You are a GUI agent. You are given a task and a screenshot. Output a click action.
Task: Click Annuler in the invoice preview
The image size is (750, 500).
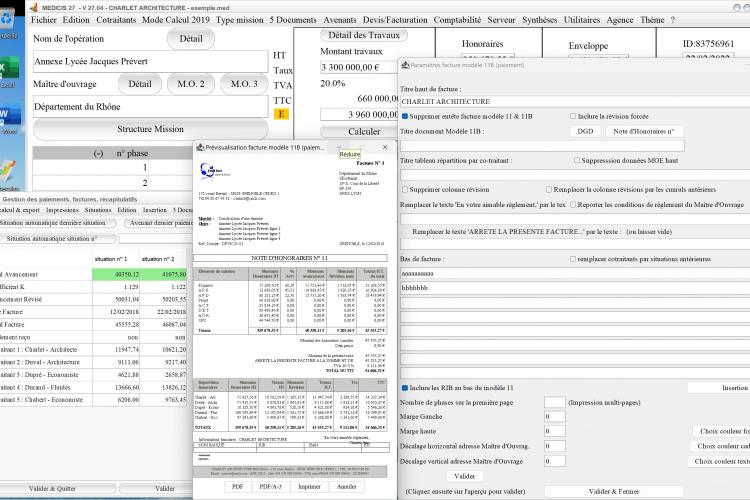347,487
